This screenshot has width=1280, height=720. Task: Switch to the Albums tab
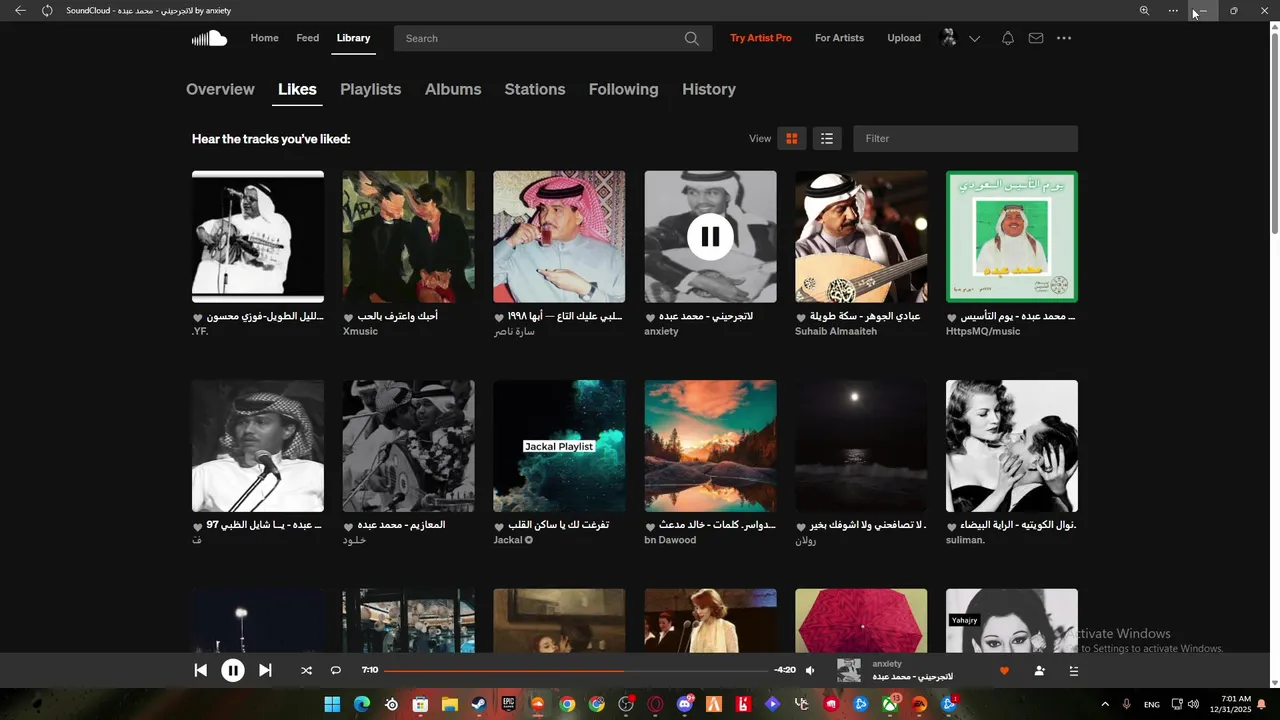click(x=453, y=89)
